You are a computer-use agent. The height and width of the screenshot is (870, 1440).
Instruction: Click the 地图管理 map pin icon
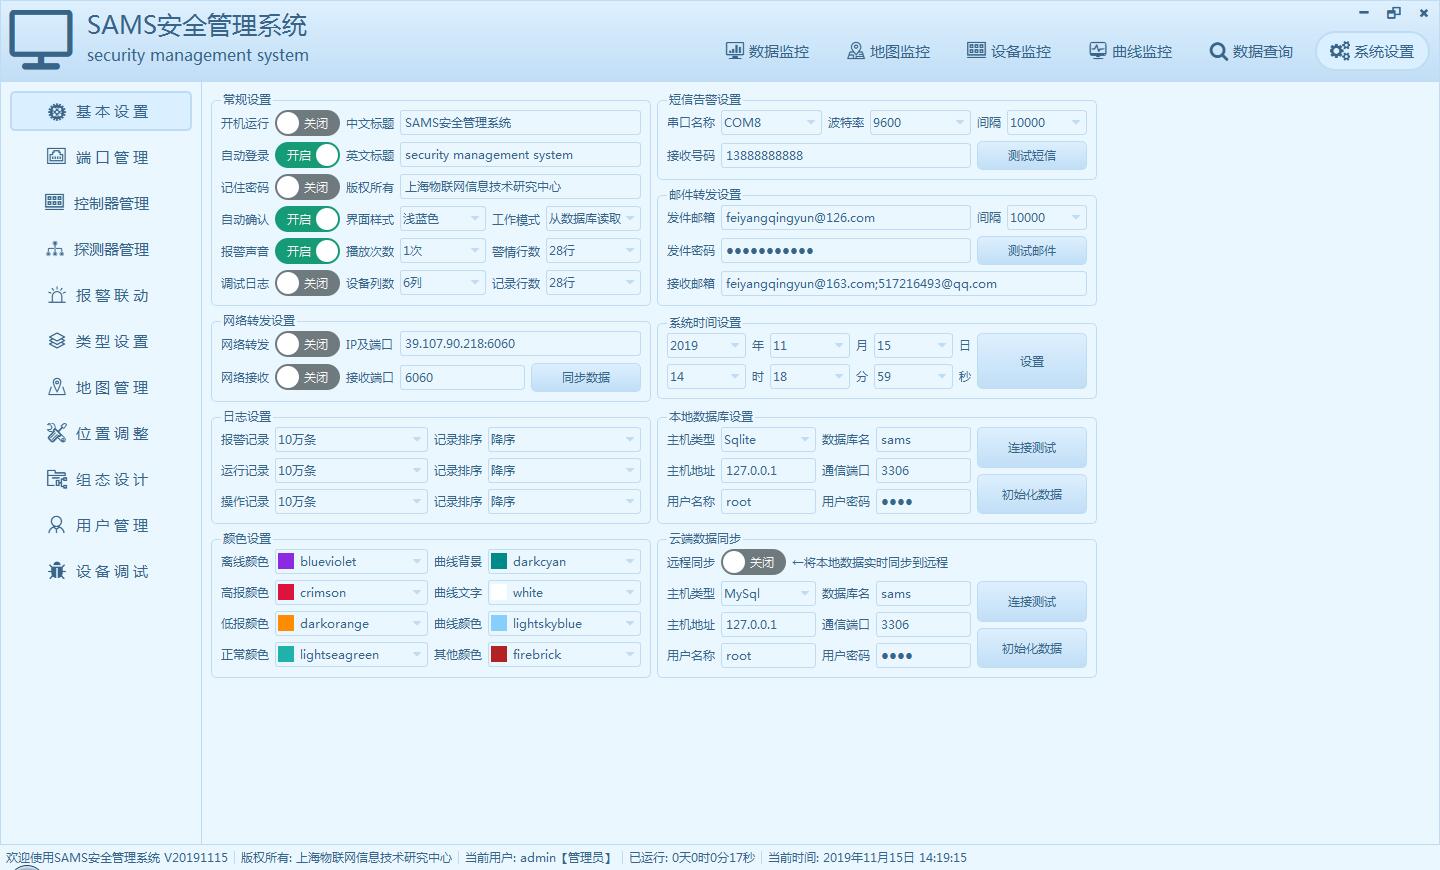point(57,387)
